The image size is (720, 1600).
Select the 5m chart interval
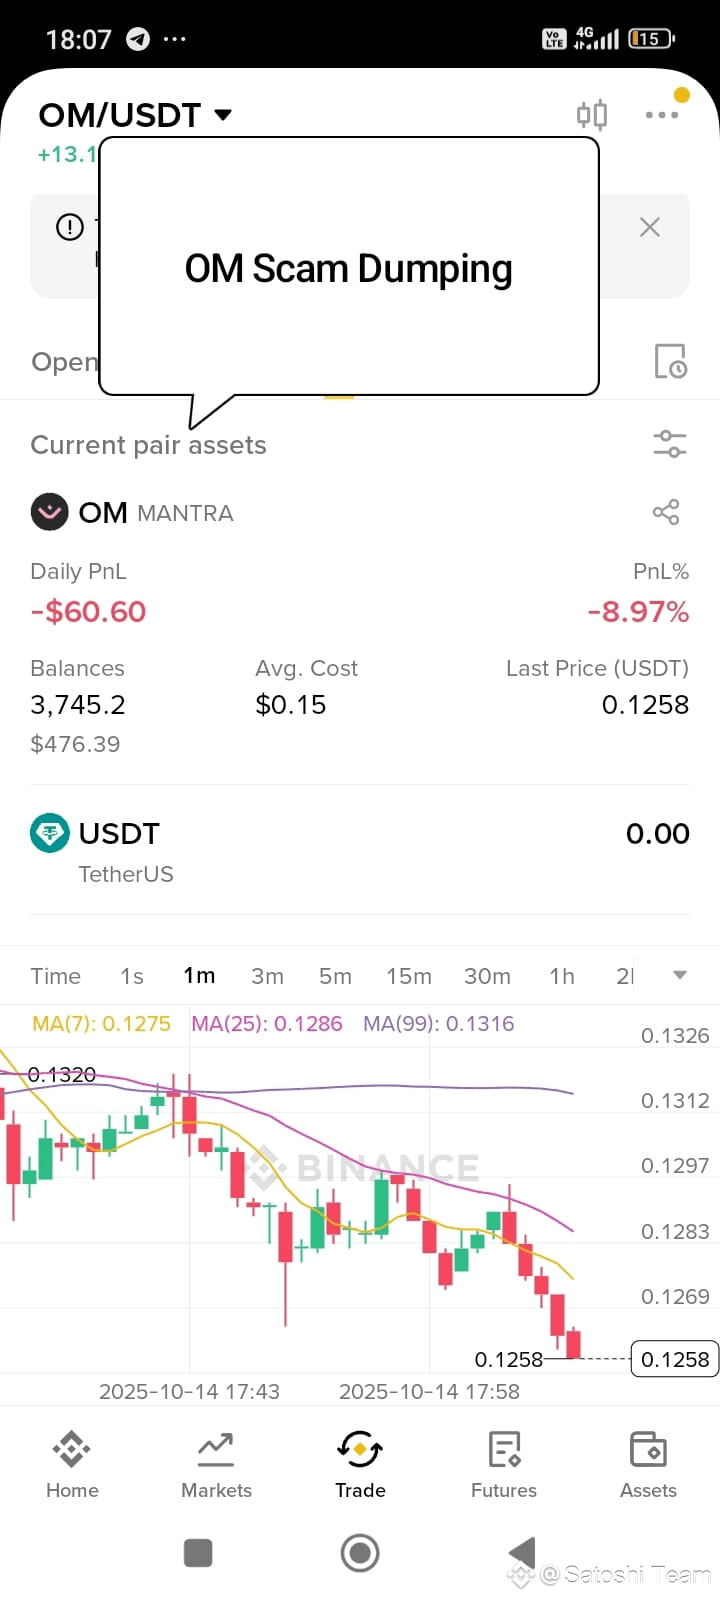[335, 976]
